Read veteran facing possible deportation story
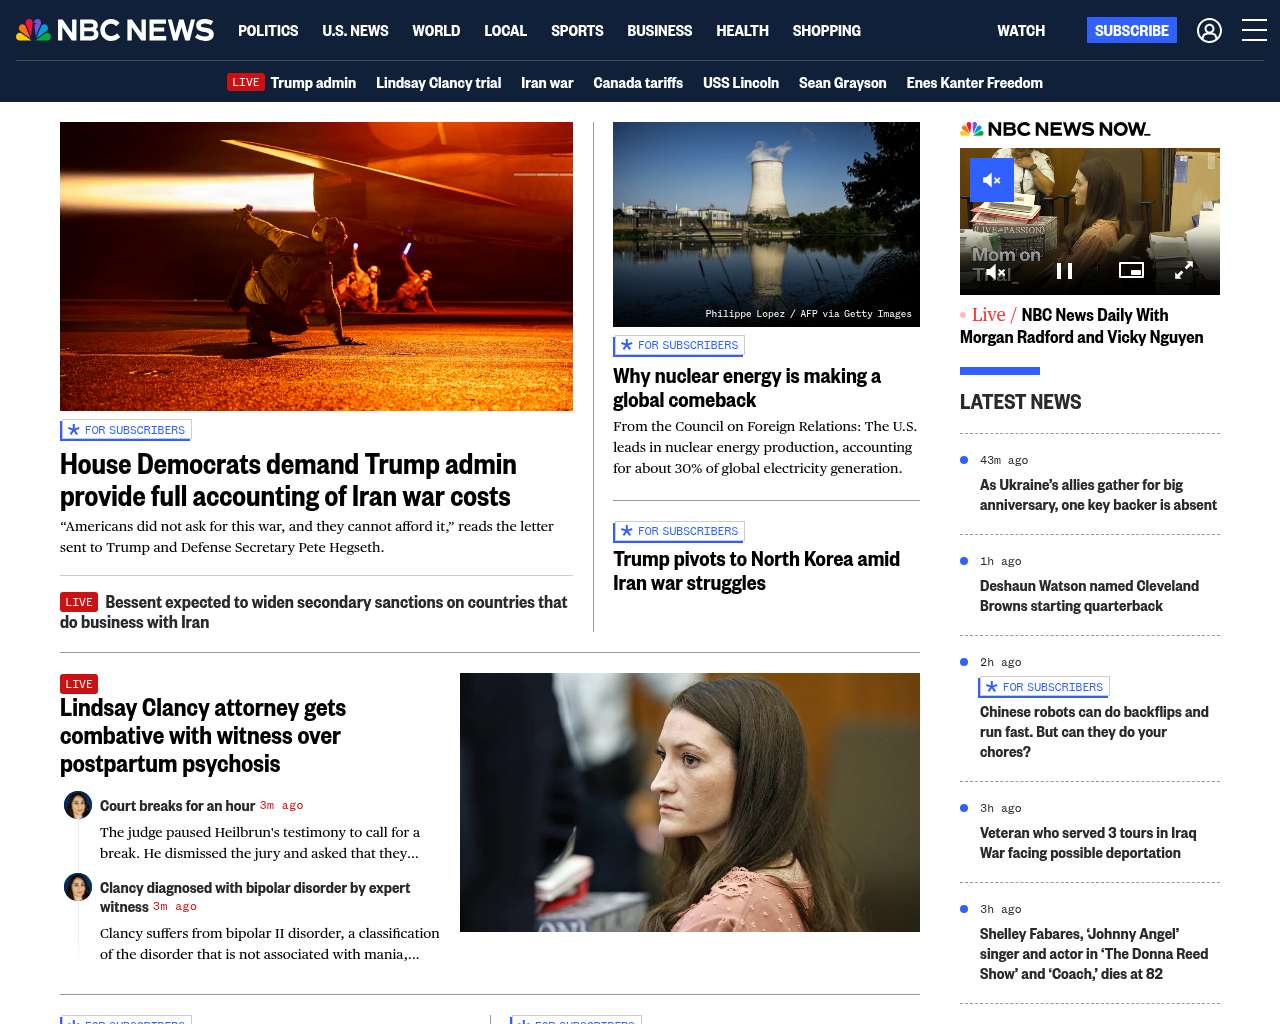1280x1024 pixels. 1088,843
